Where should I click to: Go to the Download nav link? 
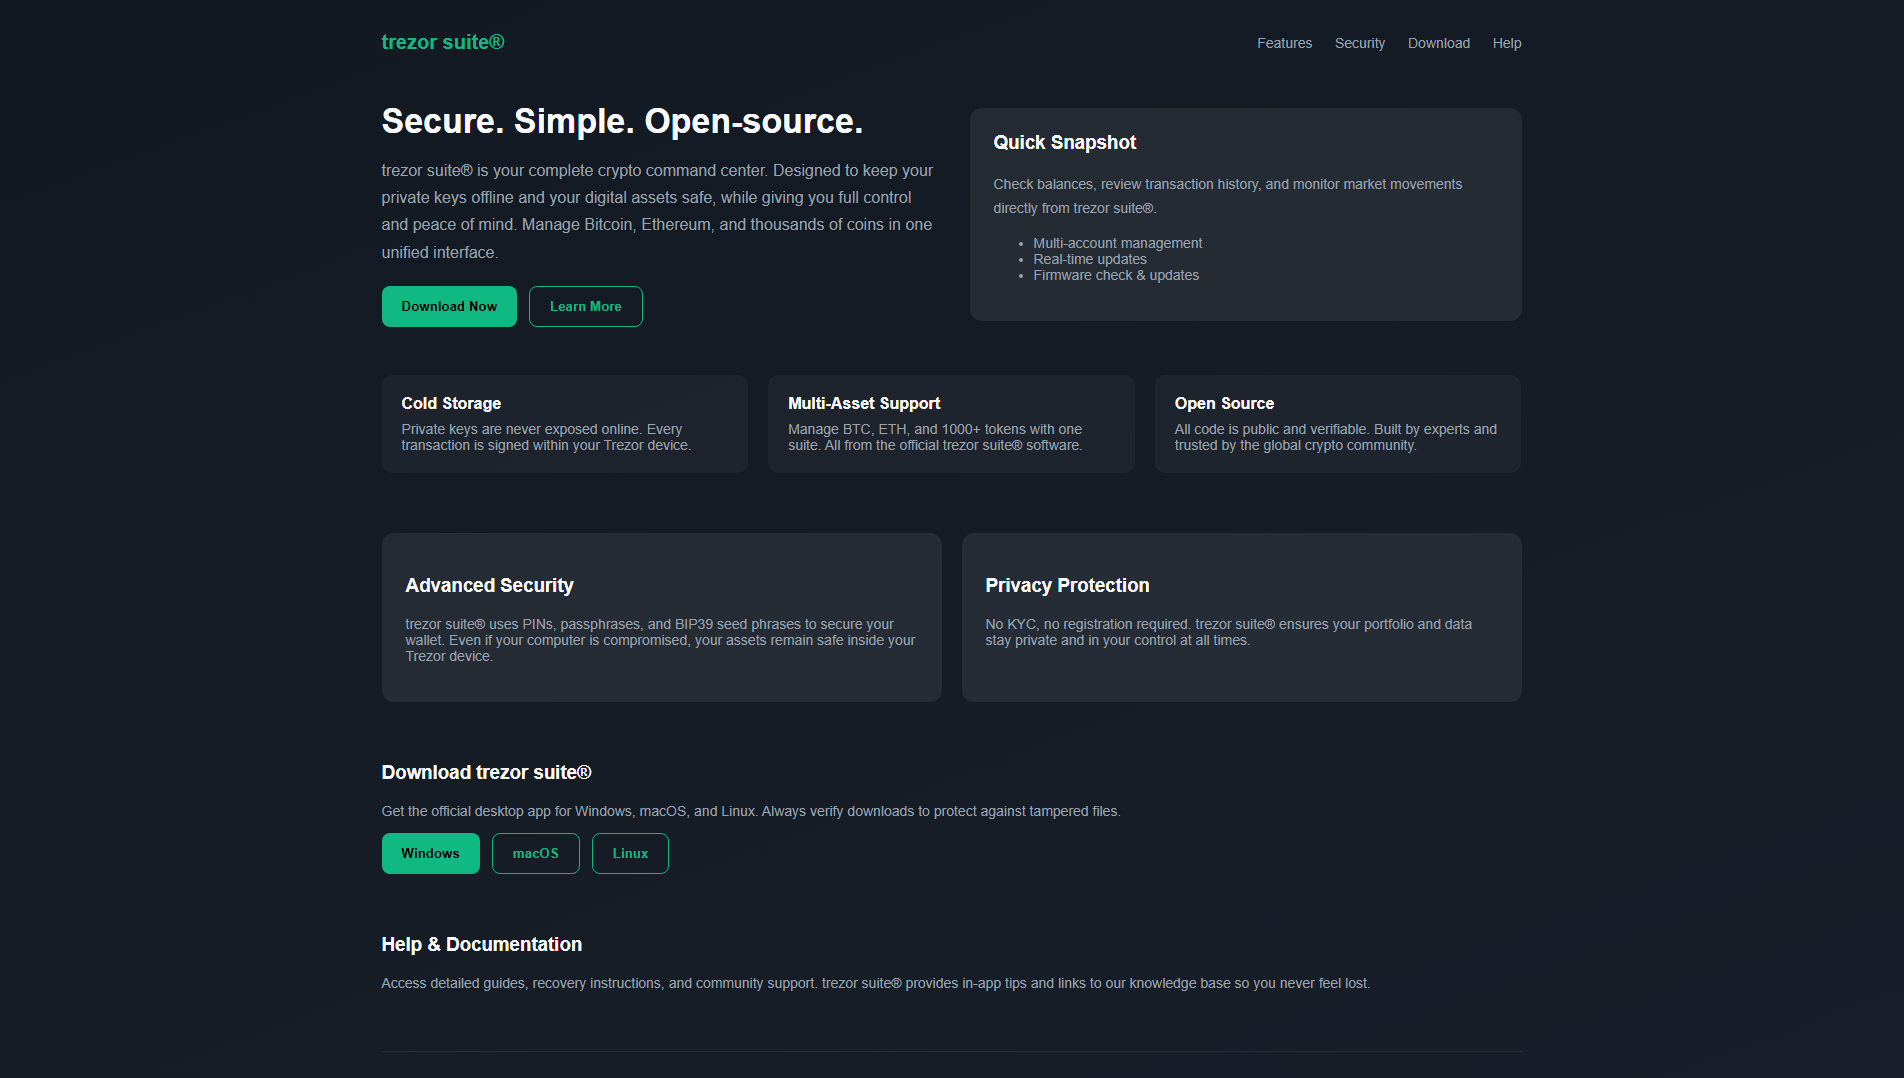tap(1438, 43)
